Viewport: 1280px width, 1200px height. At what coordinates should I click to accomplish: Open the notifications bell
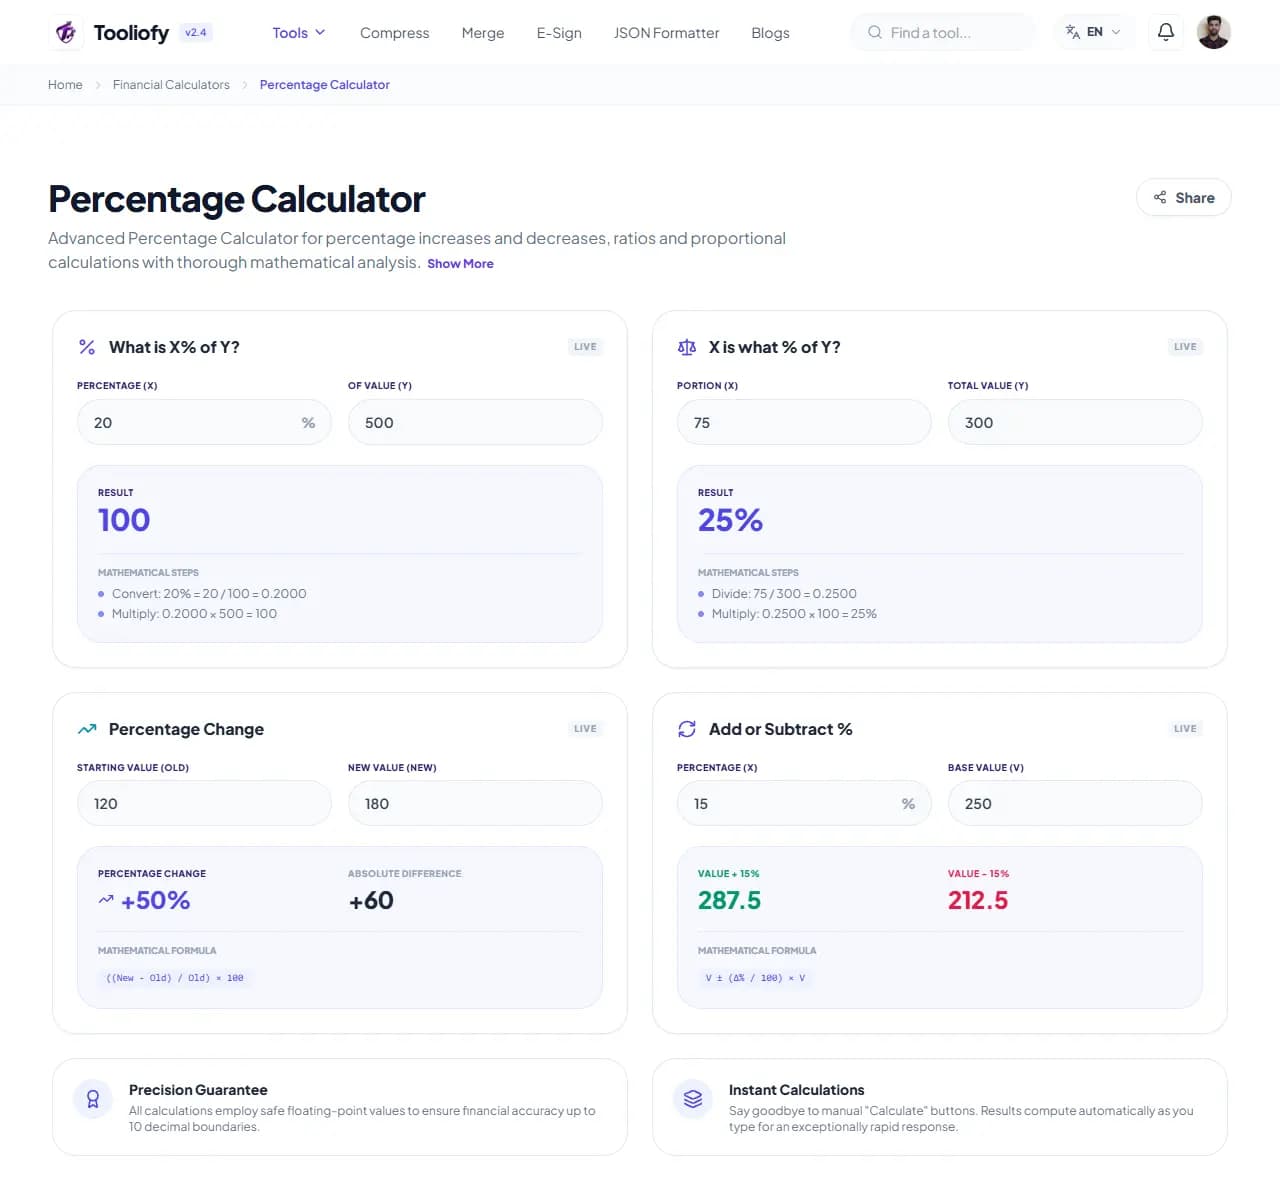(1165, 32)
